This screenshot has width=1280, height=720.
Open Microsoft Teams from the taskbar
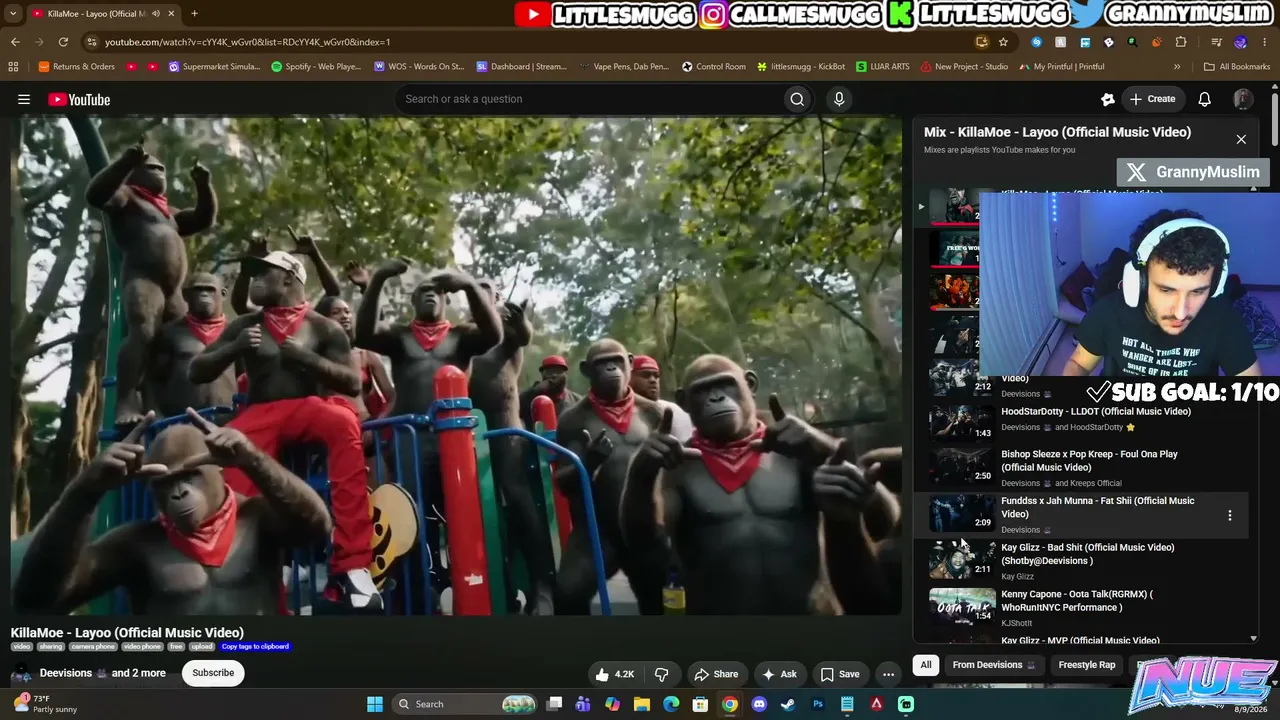pyautogui.click(x=583, y=704)
